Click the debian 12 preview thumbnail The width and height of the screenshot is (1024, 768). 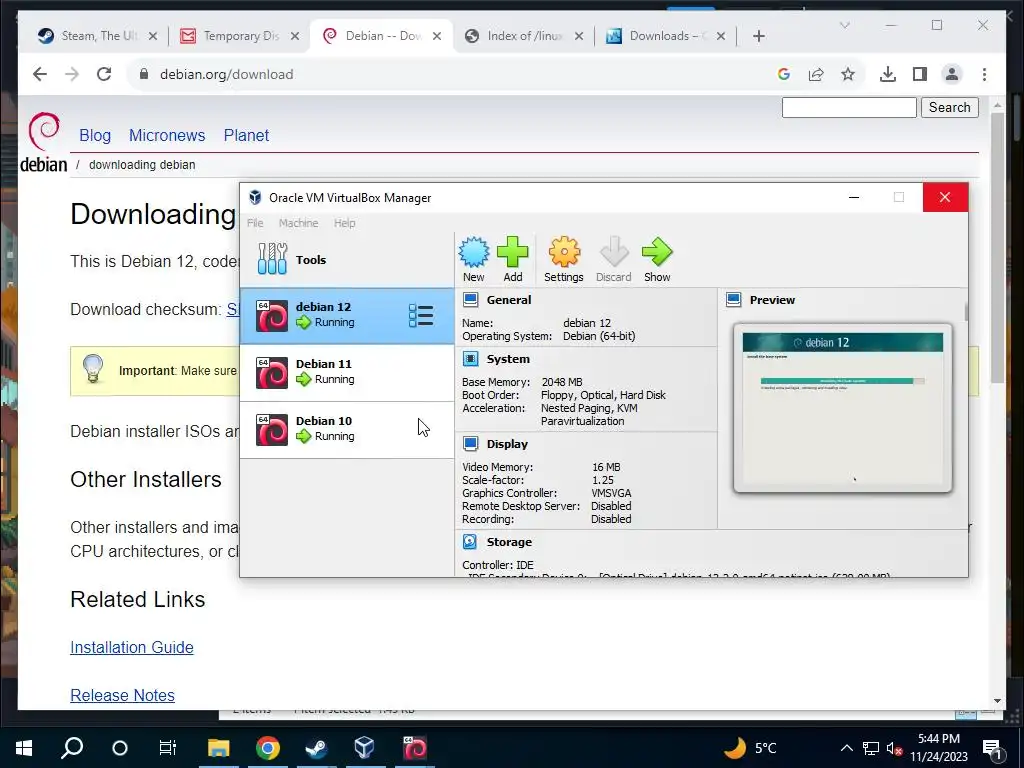(842, 408)
